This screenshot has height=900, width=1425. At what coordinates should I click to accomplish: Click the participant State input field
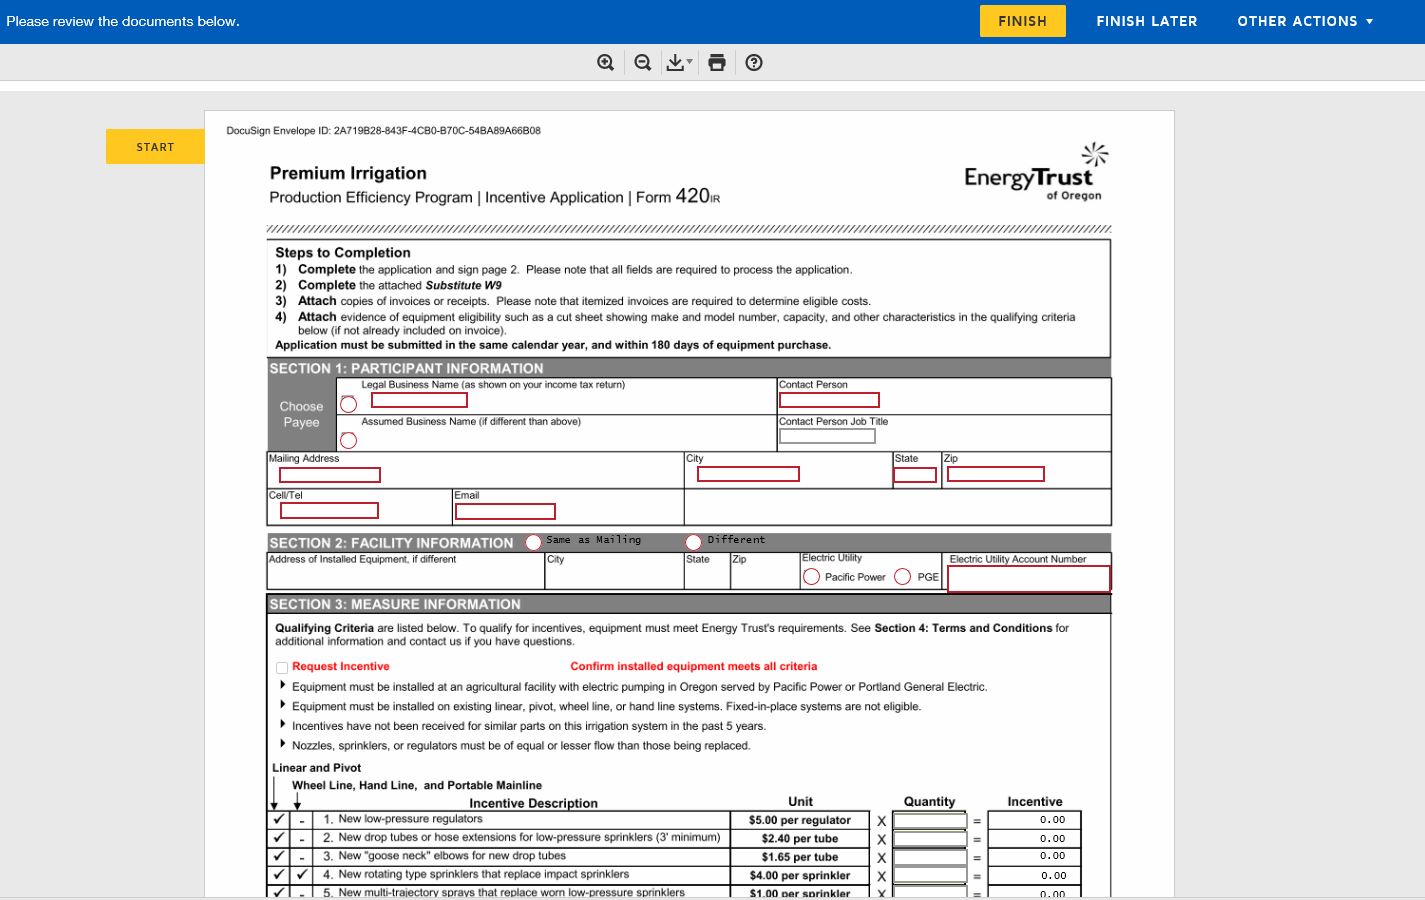[915, 475]
